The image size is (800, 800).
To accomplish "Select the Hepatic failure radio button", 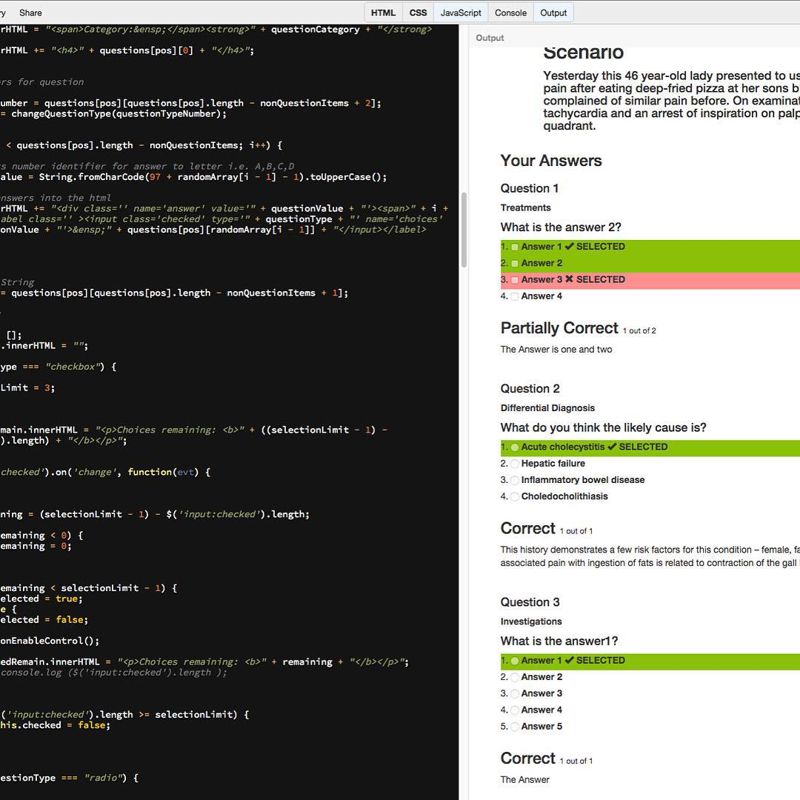I will click(x=515, y=464).
